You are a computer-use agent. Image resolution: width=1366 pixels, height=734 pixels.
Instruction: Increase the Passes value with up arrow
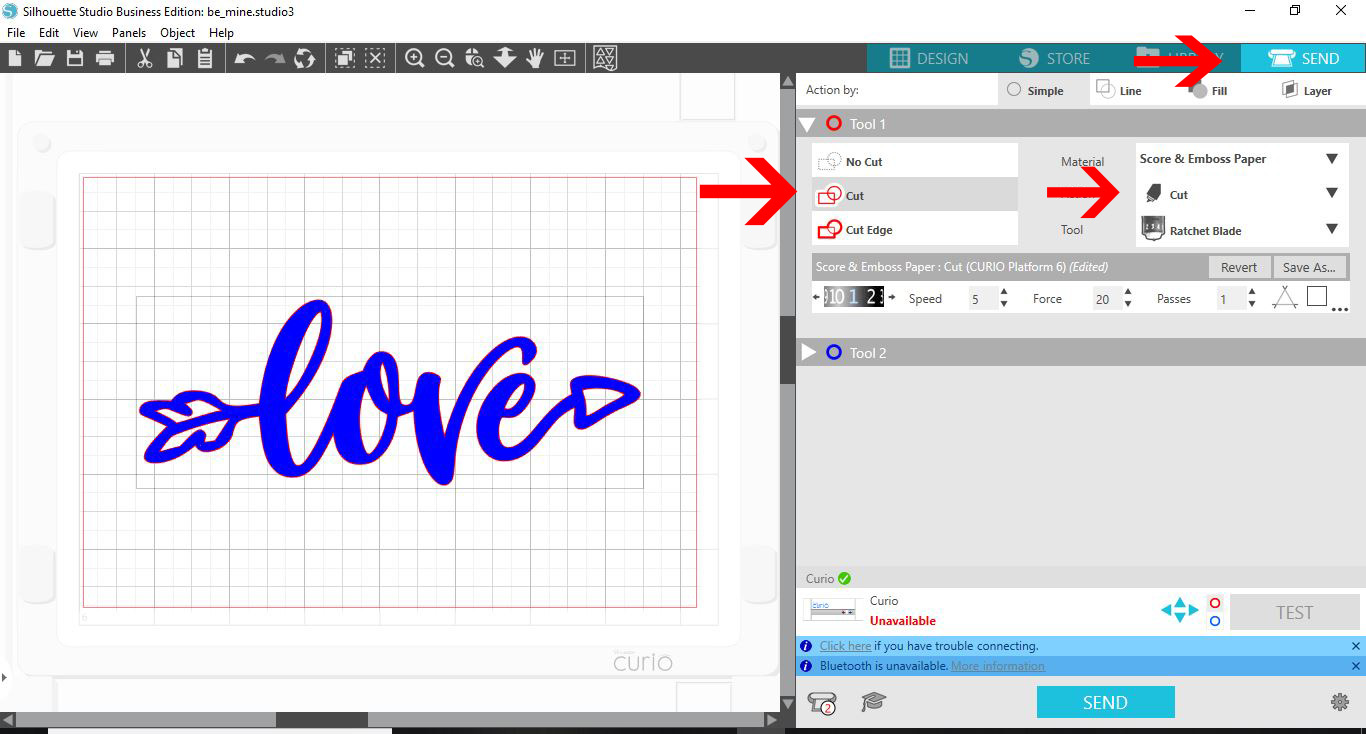pos(1252,292)
